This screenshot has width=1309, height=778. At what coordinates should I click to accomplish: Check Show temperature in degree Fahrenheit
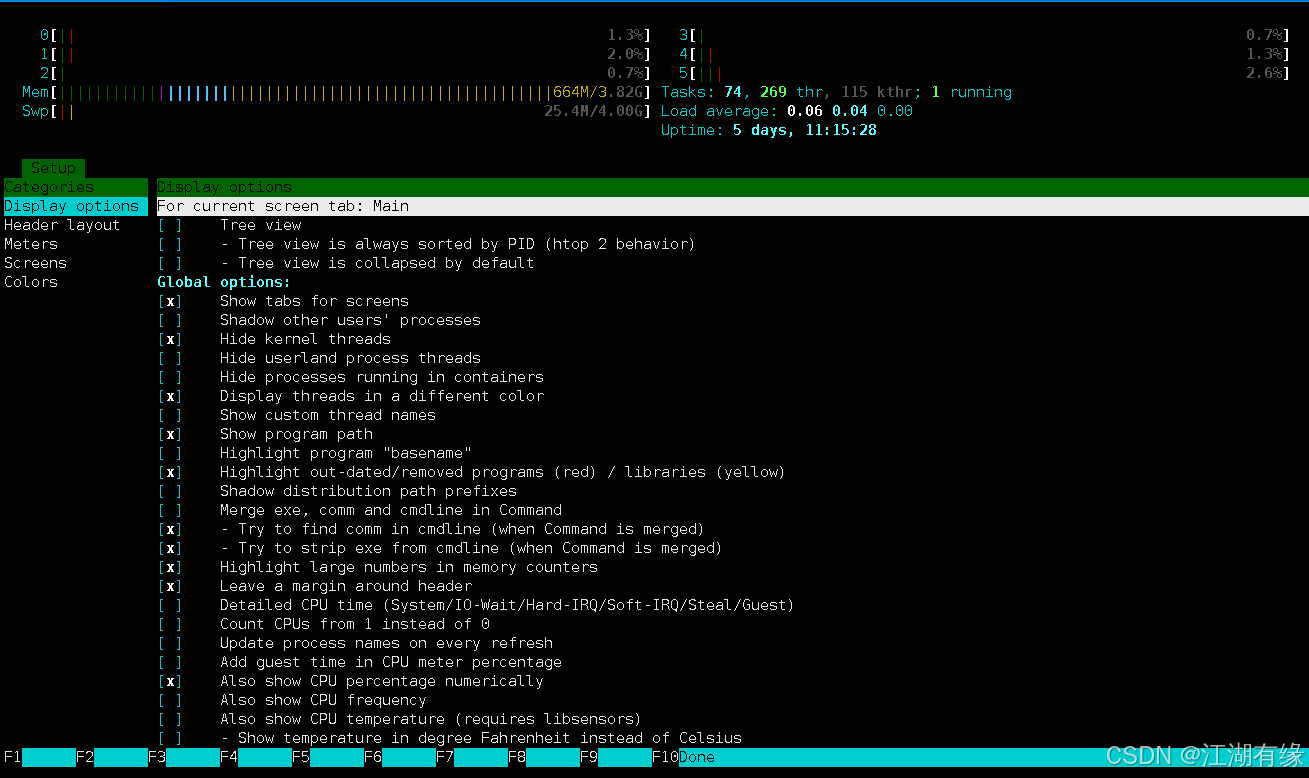pos(170,738)
